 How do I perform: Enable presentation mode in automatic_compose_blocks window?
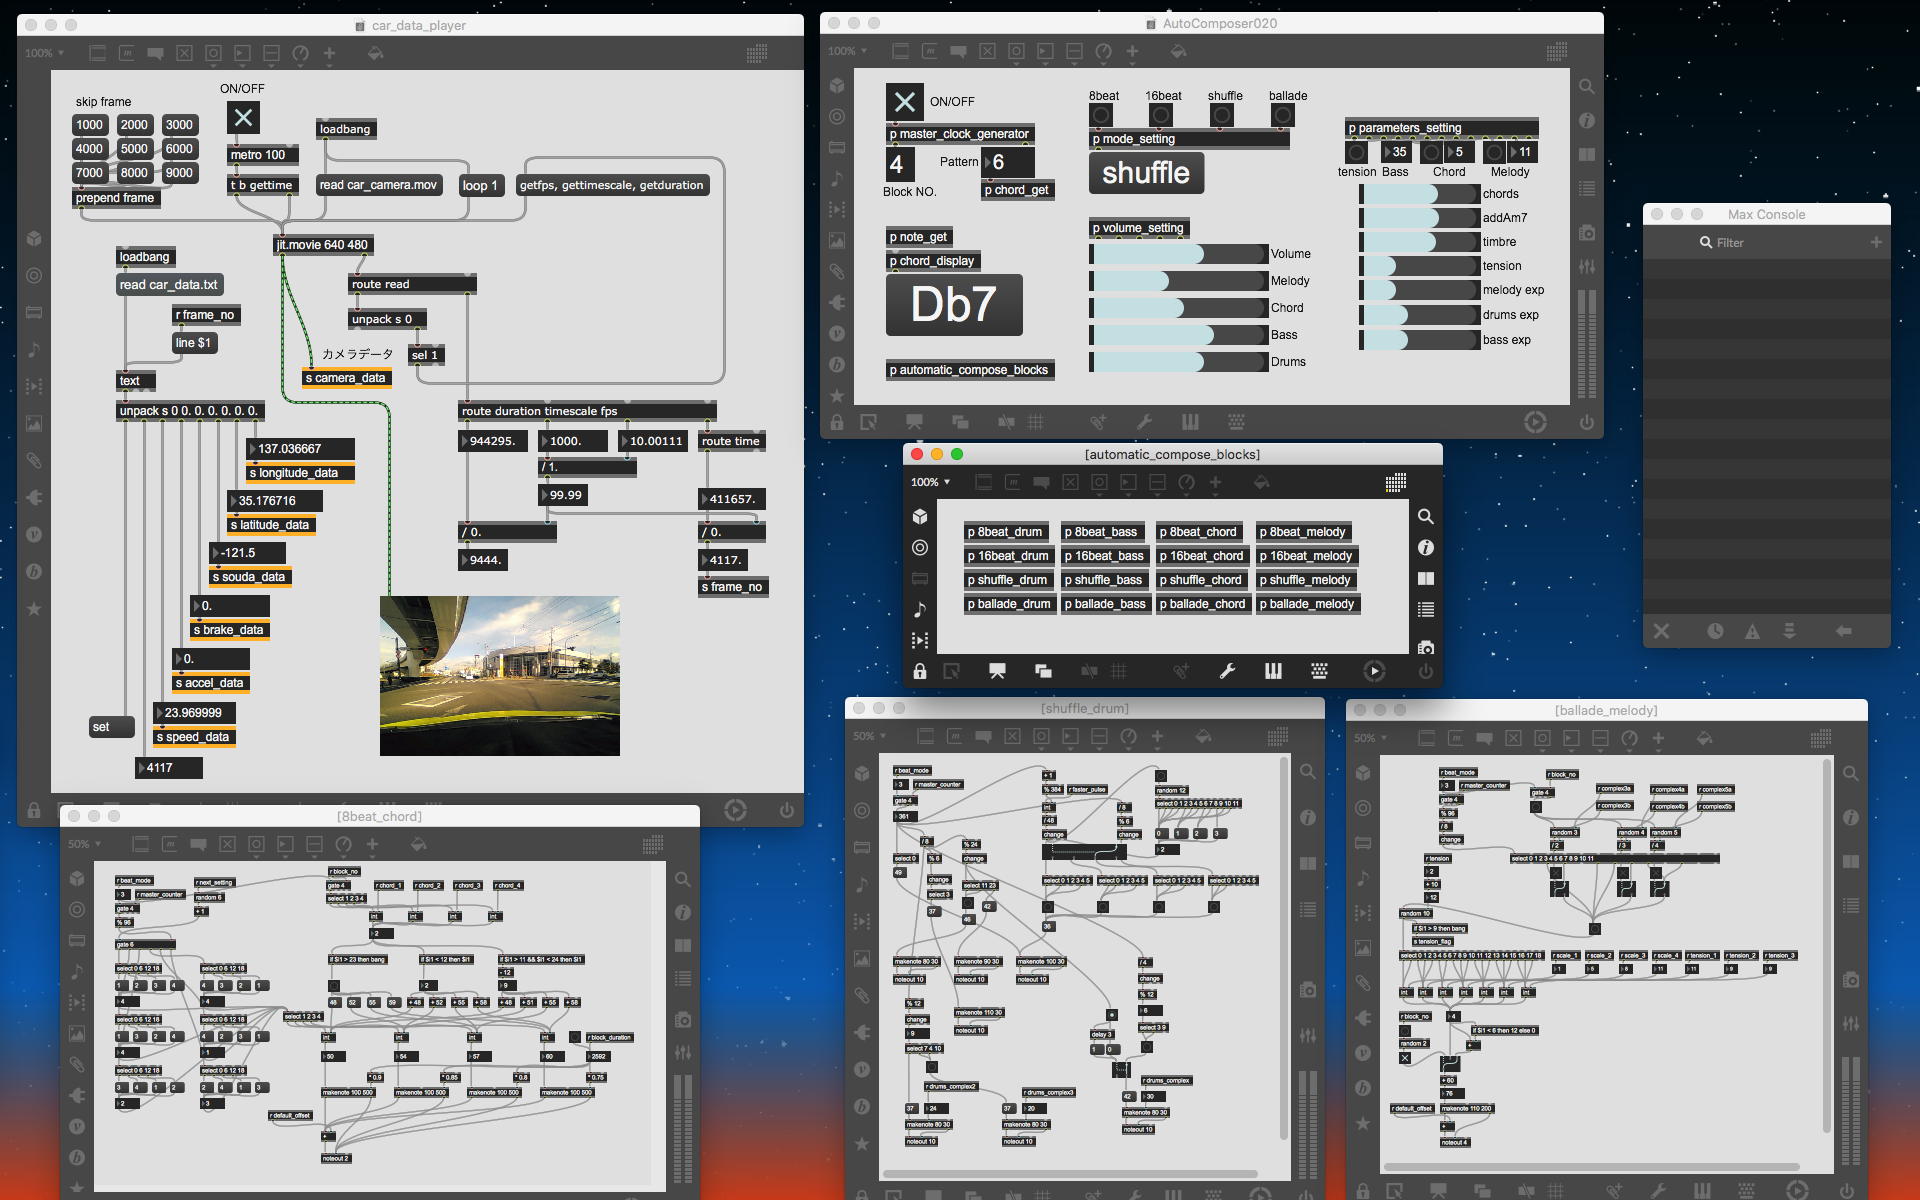997,671
